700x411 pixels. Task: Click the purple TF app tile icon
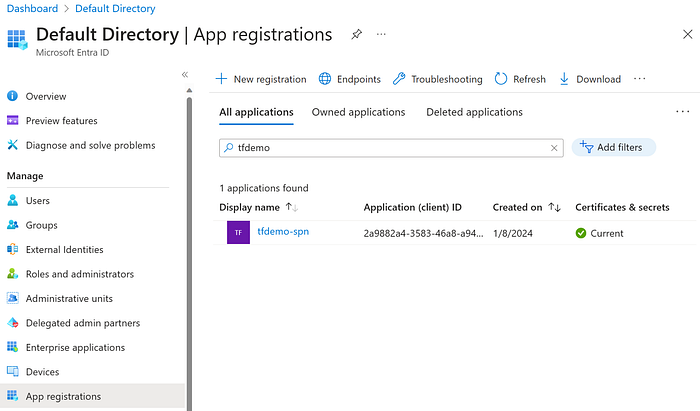[x=238, y=232]
